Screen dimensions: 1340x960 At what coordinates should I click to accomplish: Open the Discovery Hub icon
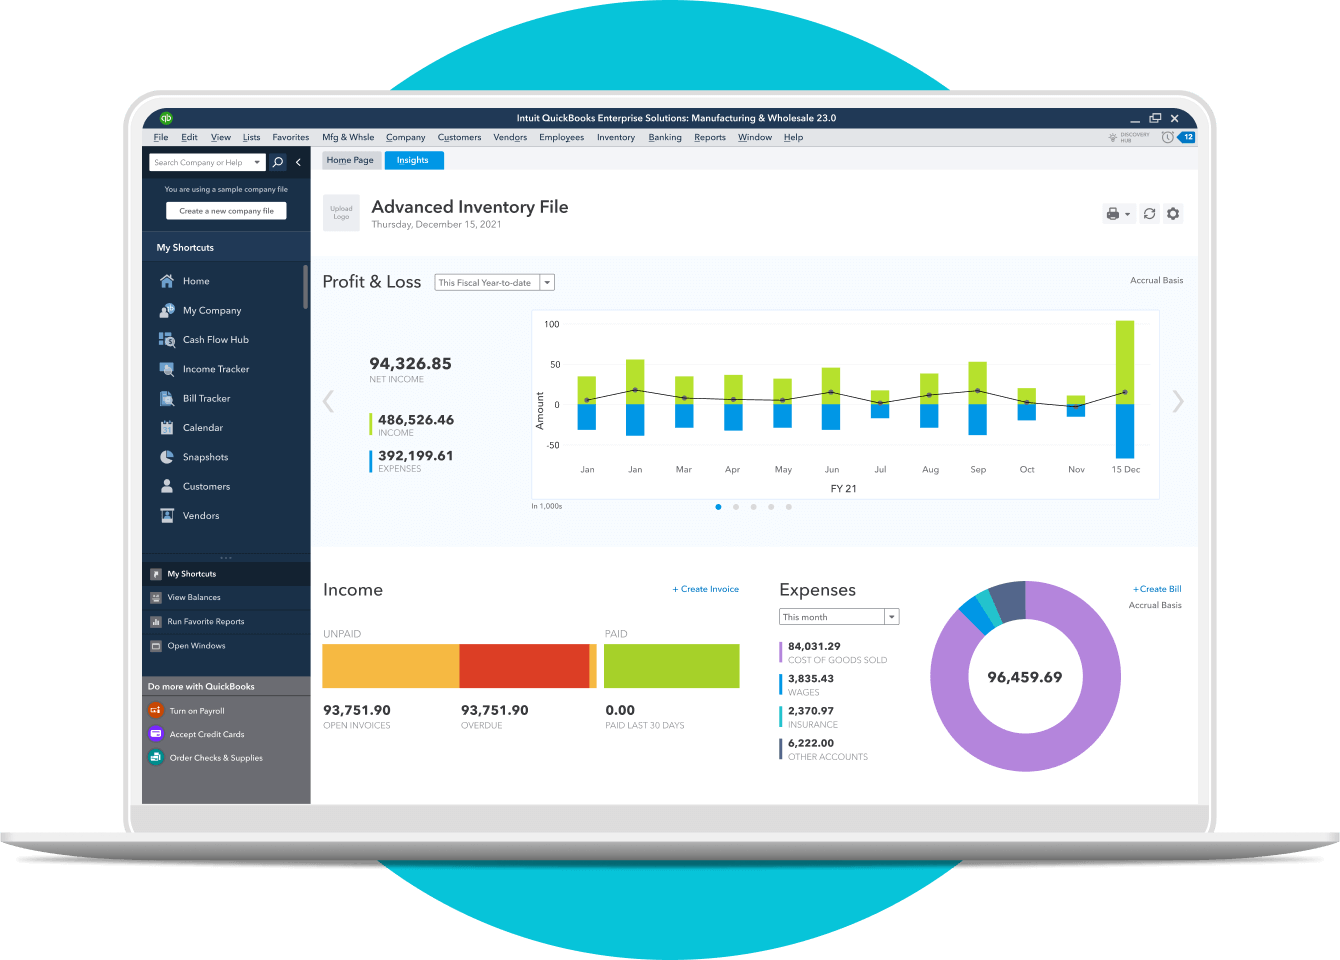coord(1113,137)
